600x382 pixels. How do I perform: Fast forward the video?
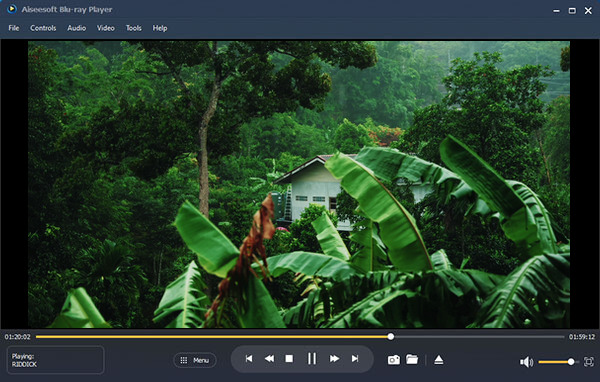coord(334,359)
